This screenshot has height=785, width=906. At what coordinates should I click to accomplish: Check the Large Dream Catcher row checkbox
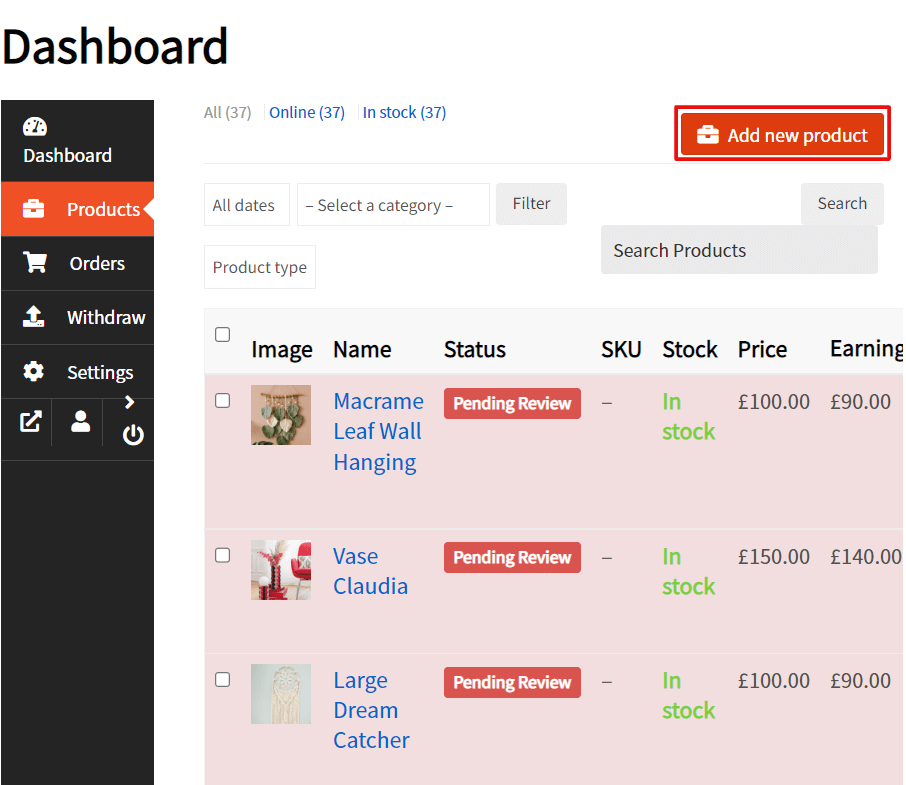click(x=222, y=679)
